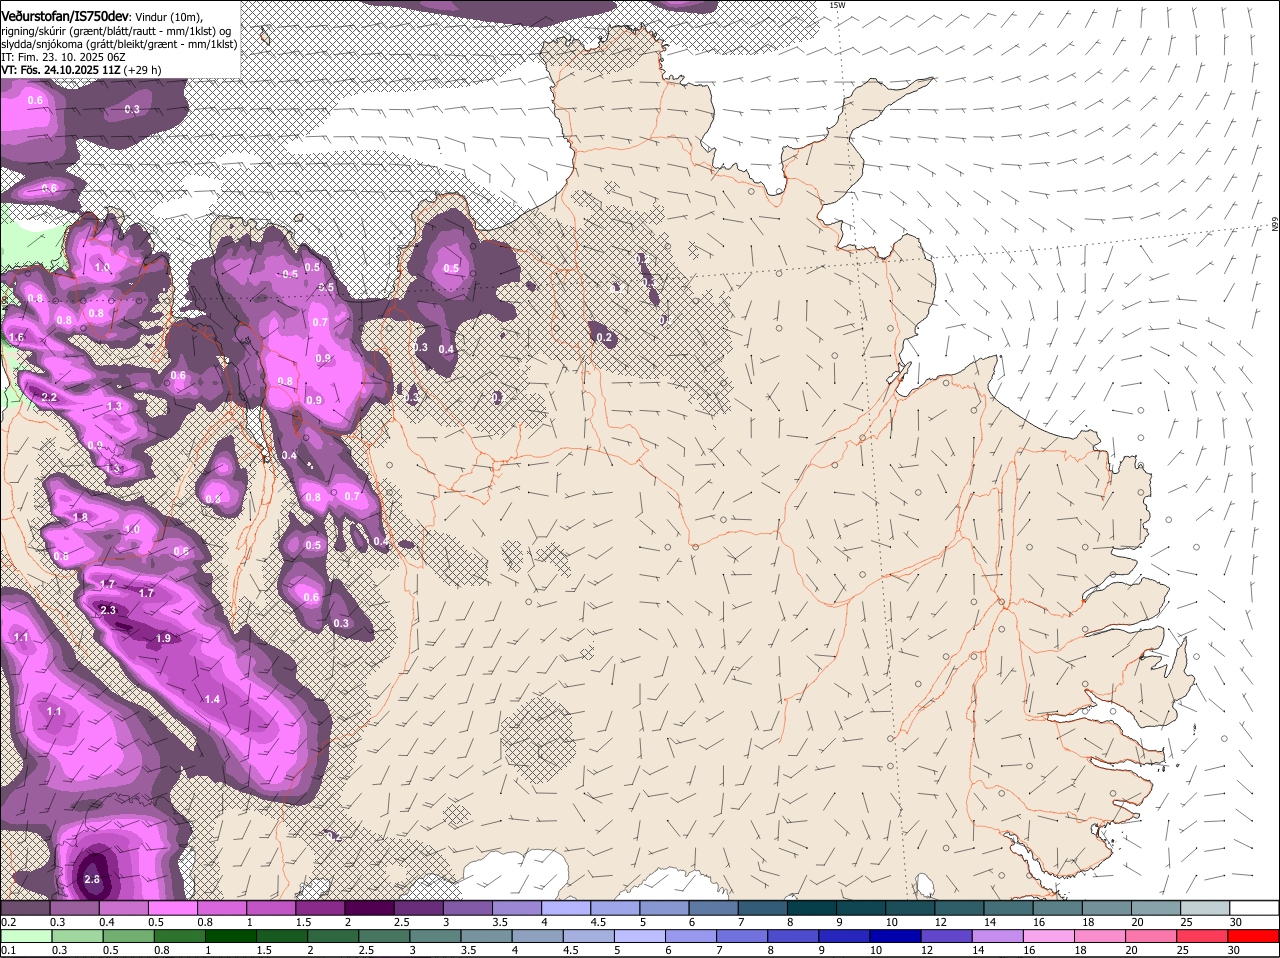Click the 1.9 precipitation value on map
This screenshot has height=958, width=1280.
(x=163, y=638)
